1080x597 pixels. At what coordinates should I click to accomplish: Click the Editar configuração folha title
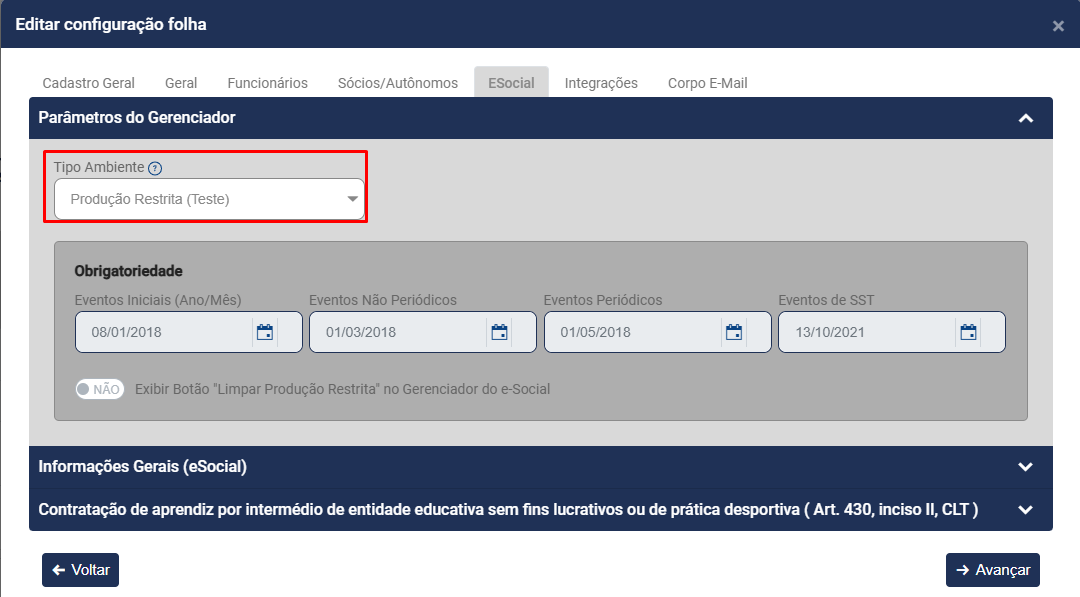[x=111, y=24]
